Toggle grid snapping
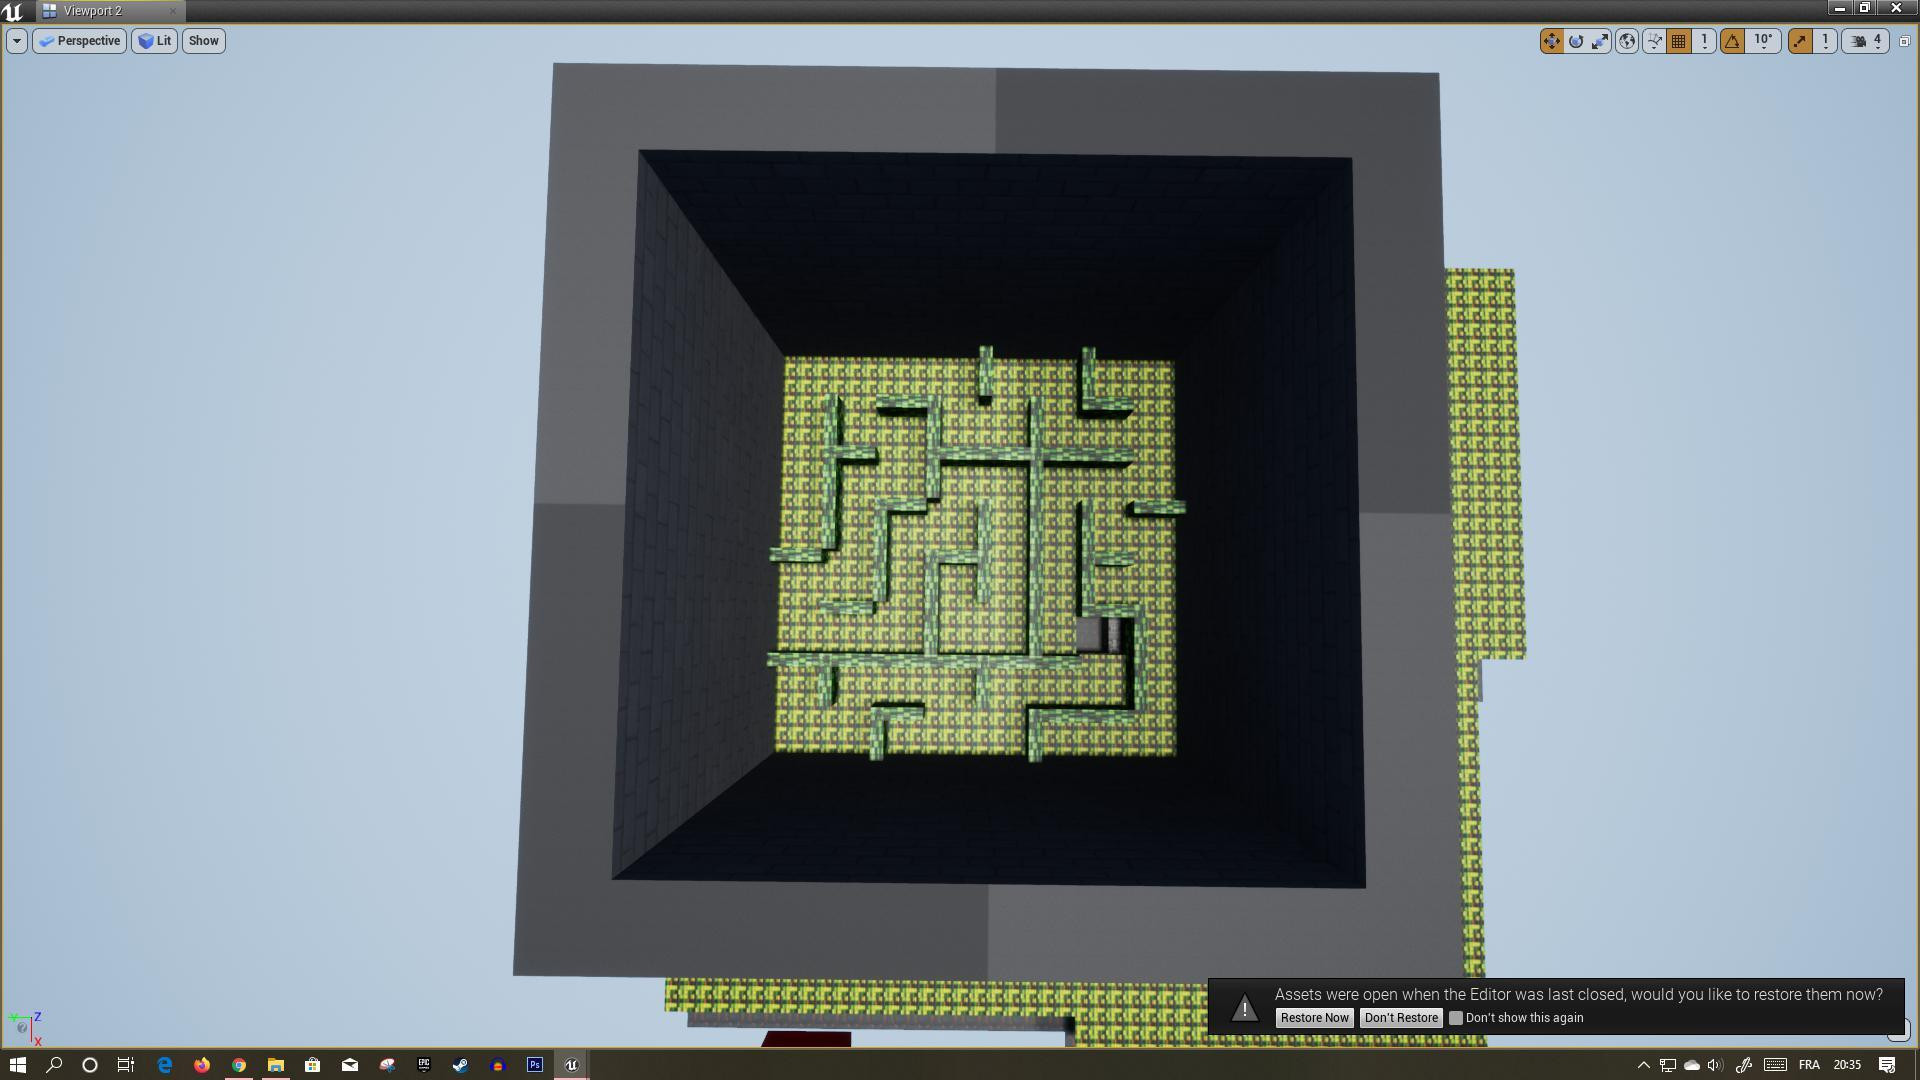 click(1679, 41)
